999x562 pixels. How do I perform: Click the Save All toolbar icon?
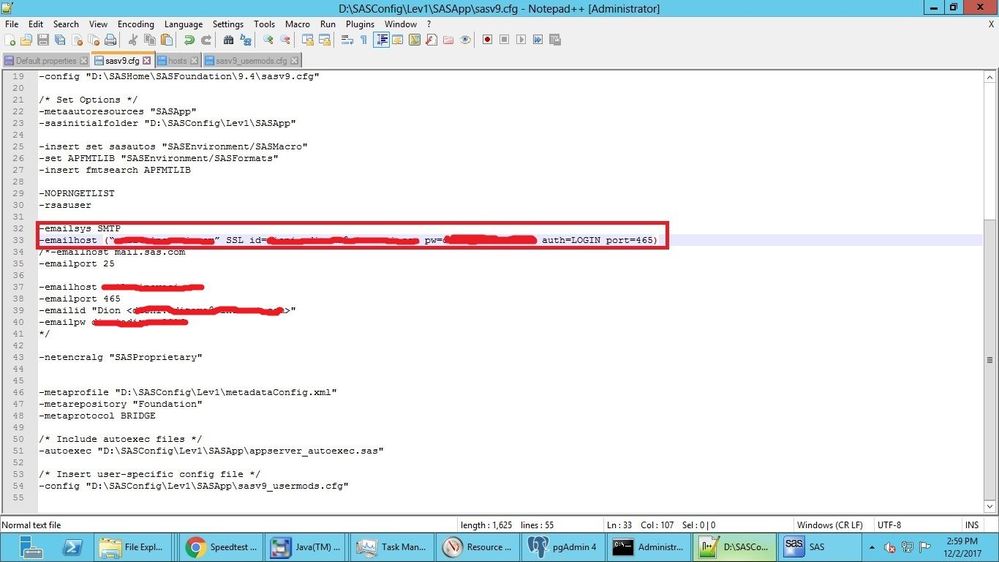click(x=60, y=40)
